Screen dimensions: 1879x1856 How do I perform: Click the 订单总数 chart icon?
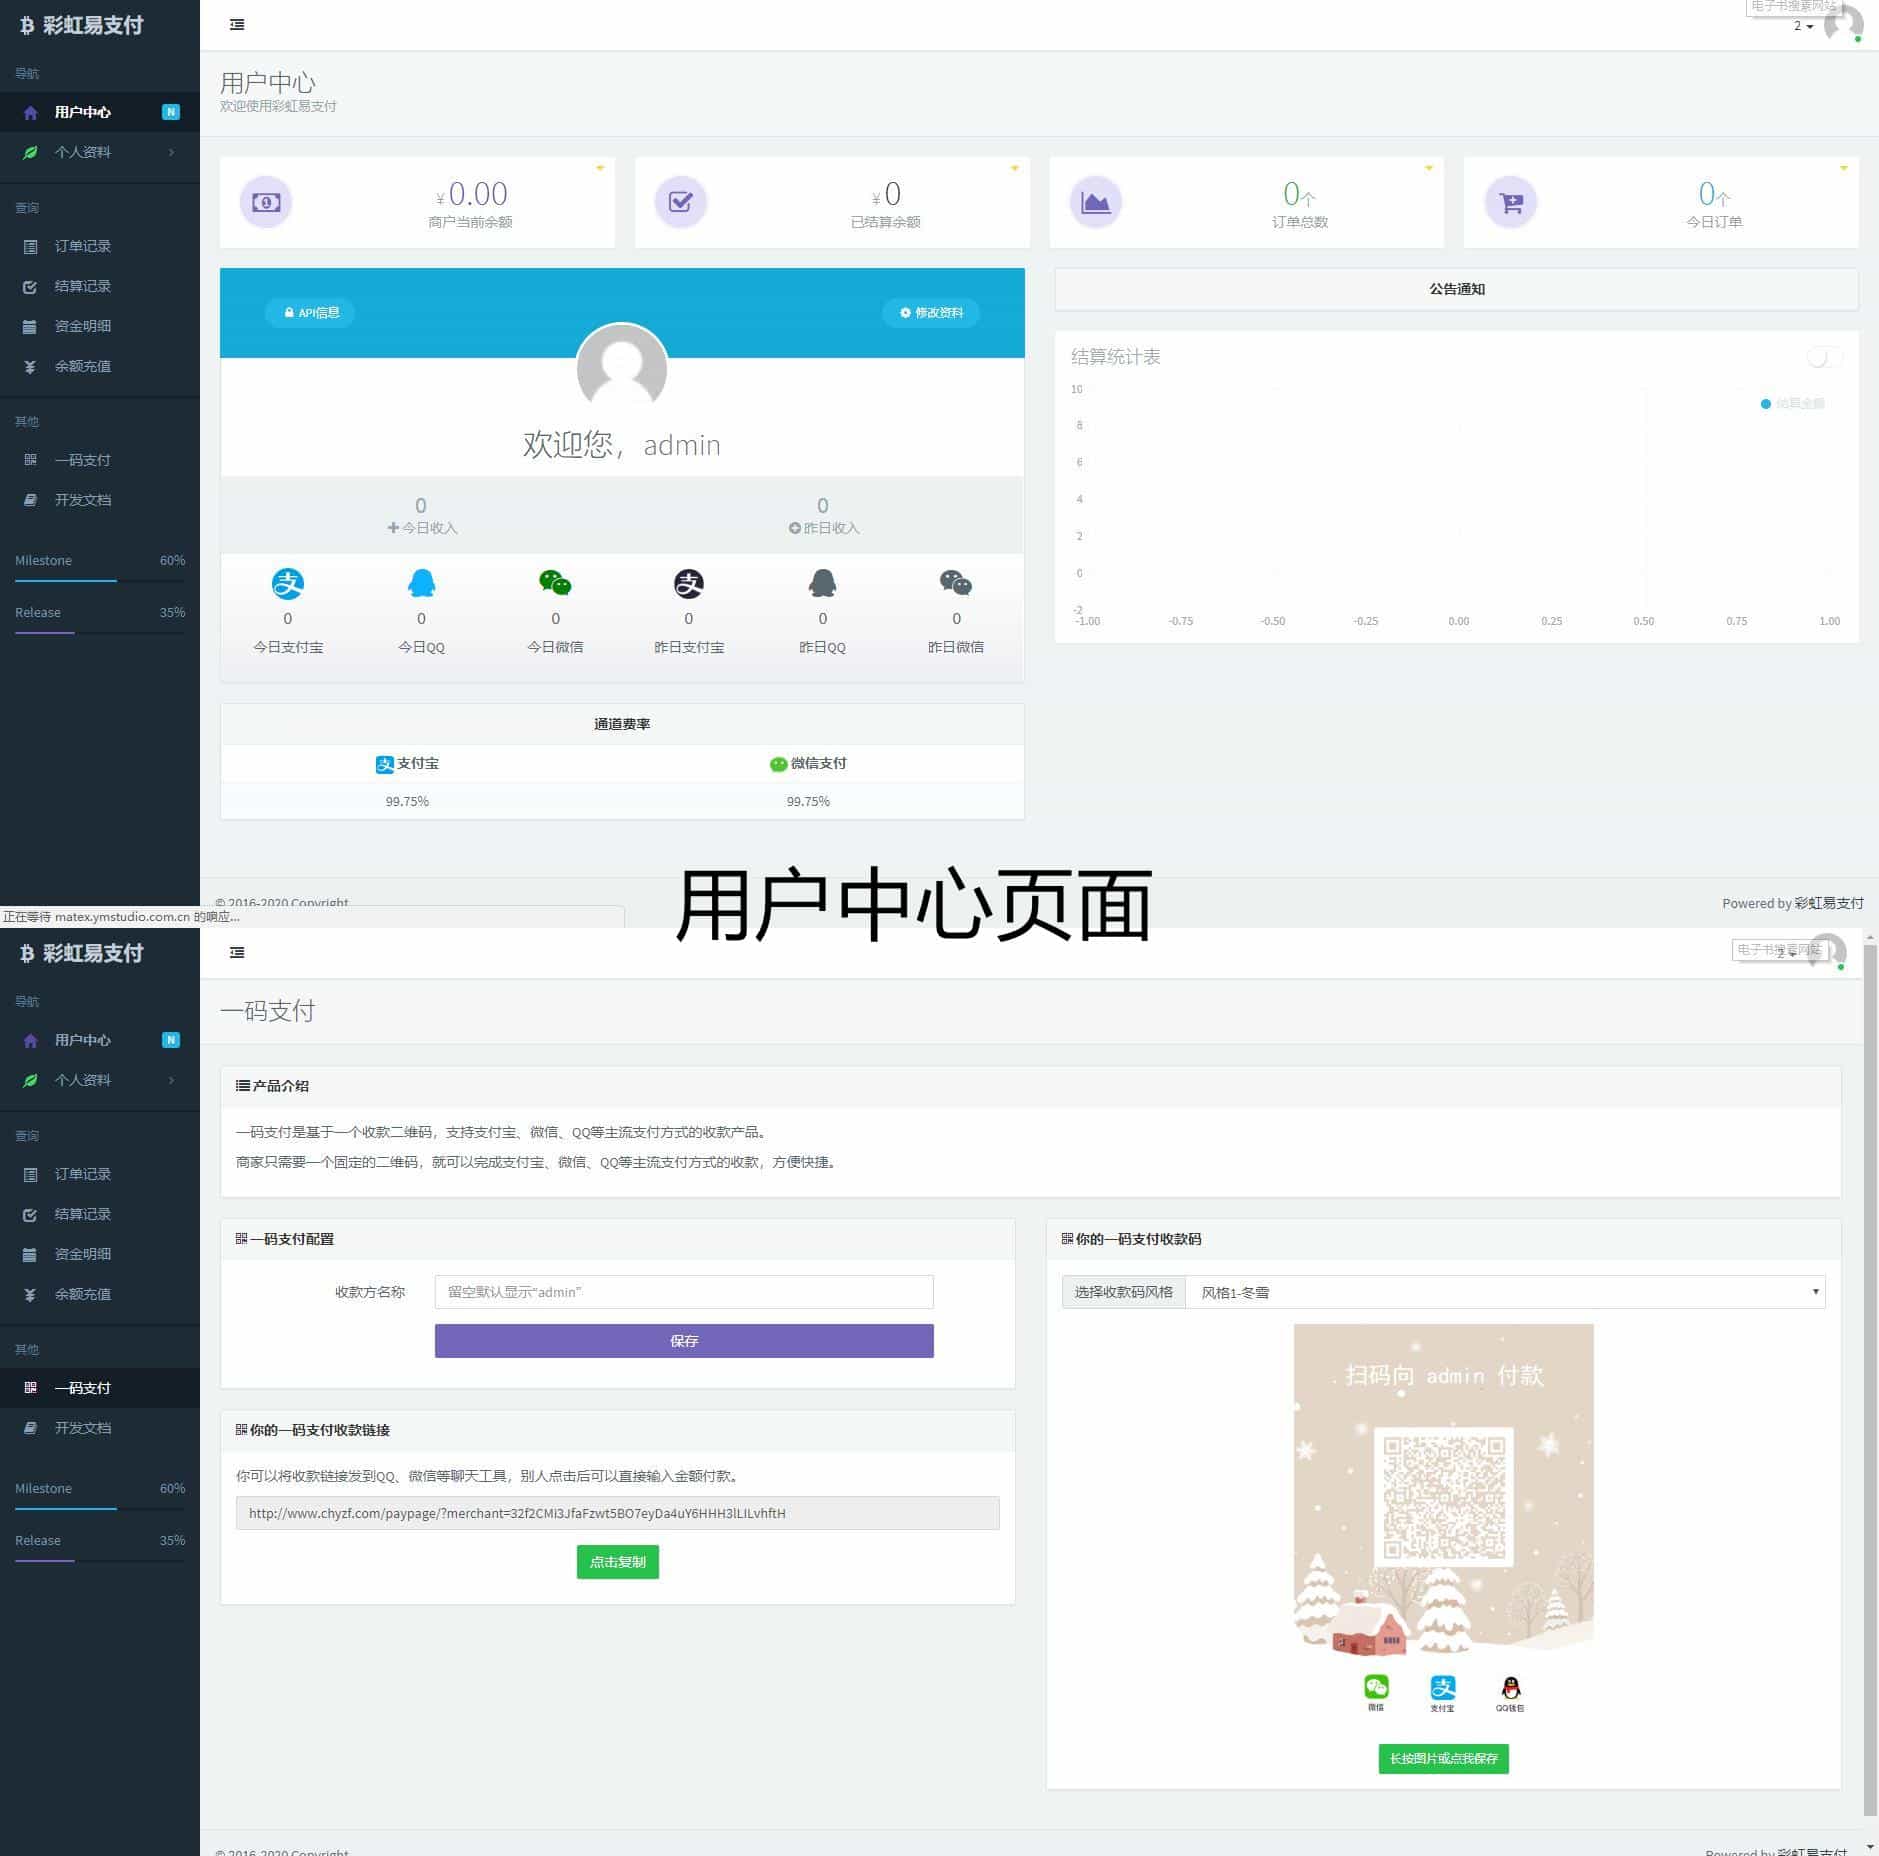pos(1095,202)
